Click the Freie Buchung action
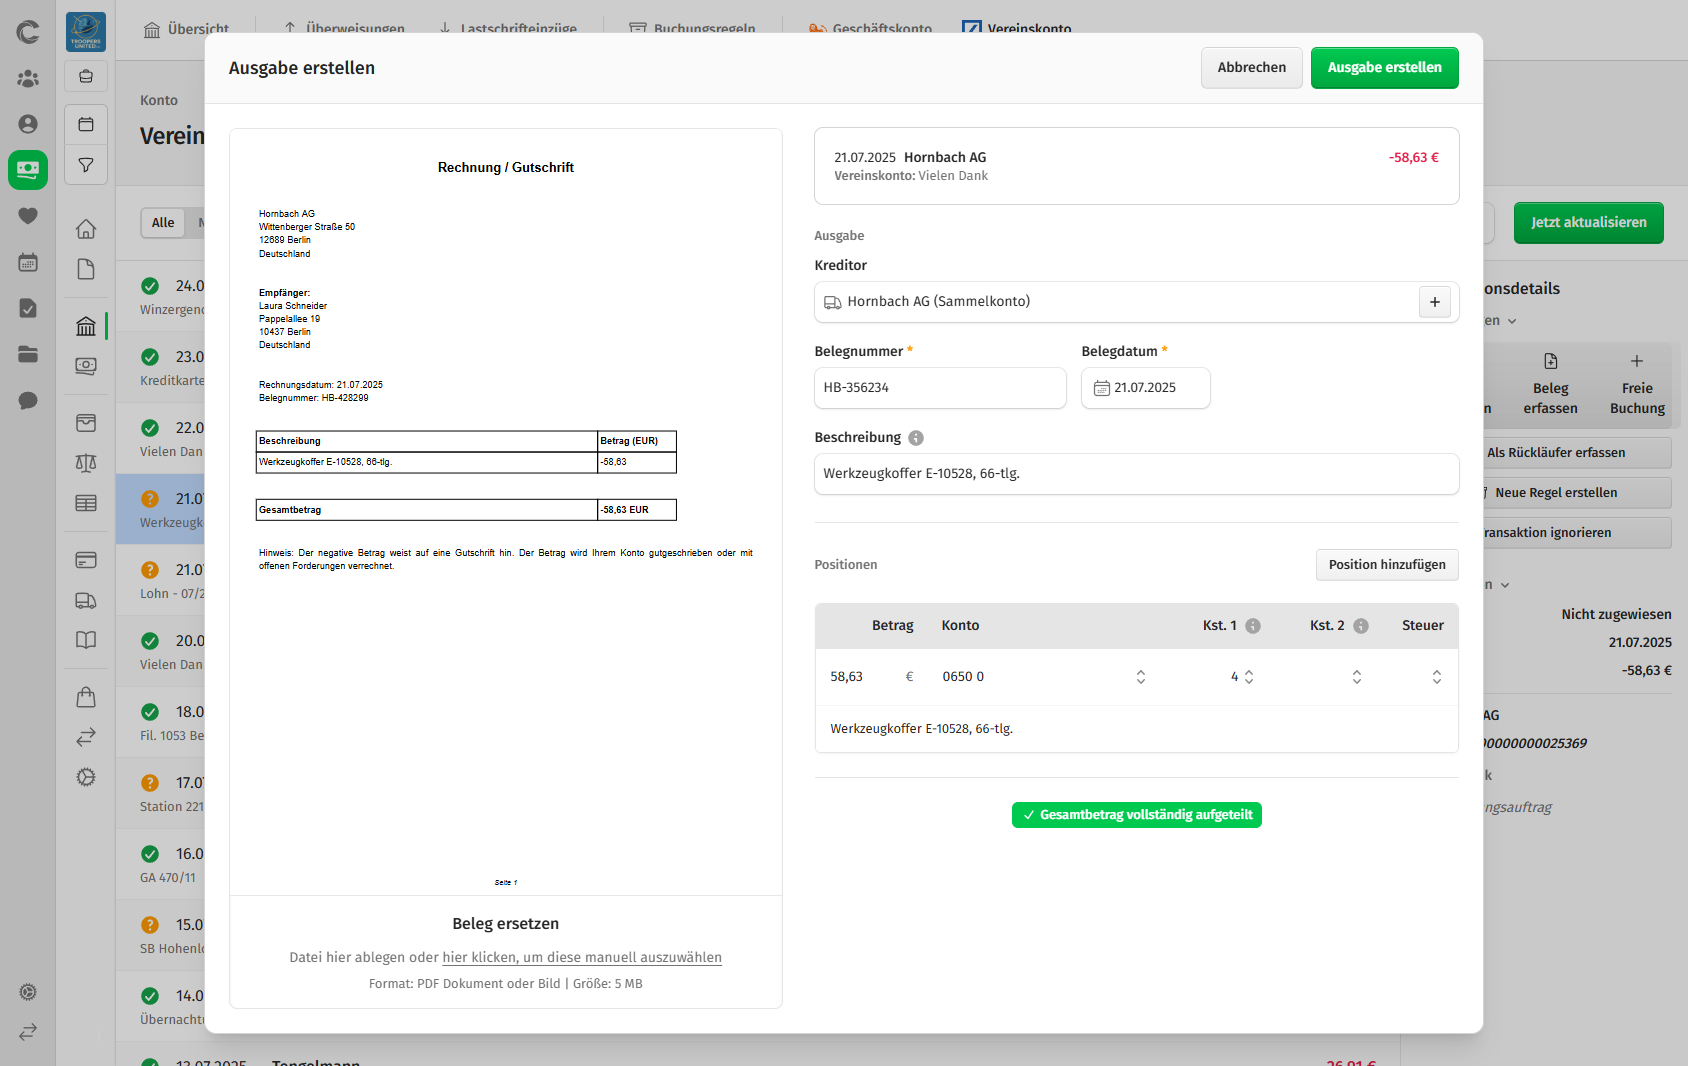 (1637, 385)
